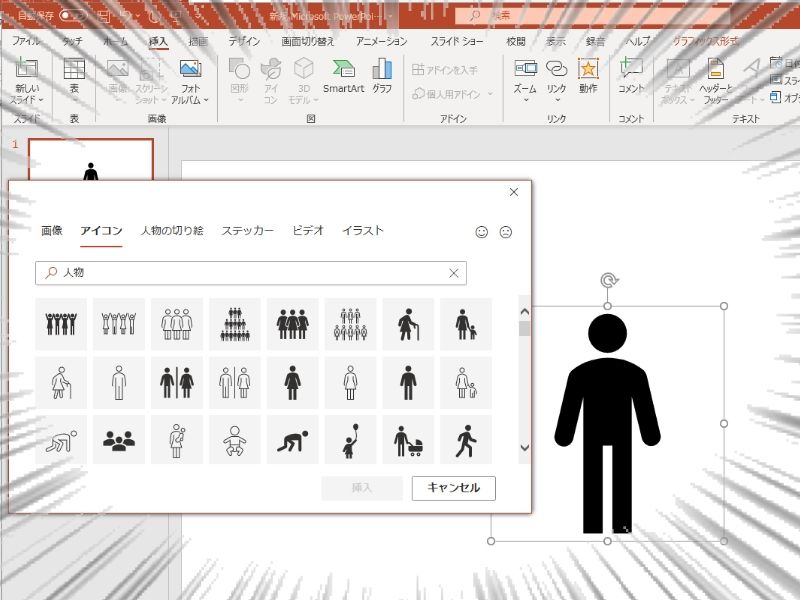This screenshot has height=600, width=800.
Task: Switch to the Images (画像) dialog tab
Action: pos(52,231)
